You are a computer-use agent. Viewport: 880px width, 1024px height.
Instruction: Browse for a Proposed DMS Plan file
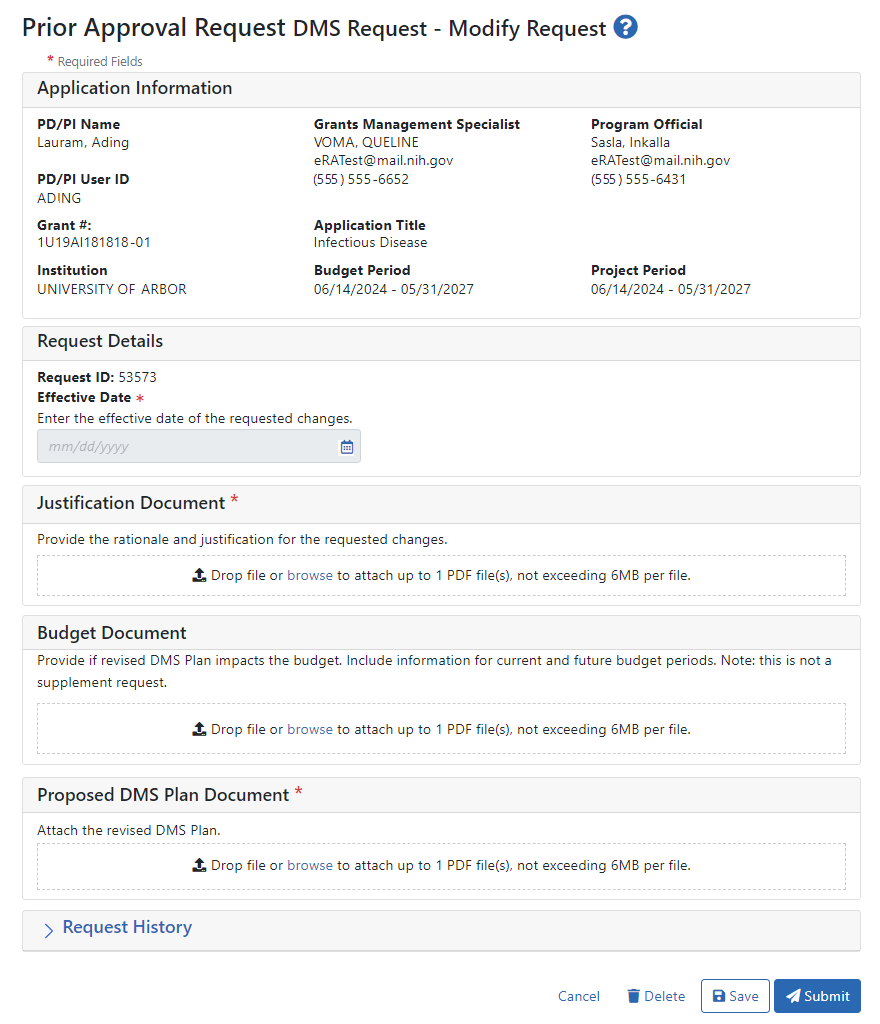click(309, 866)
